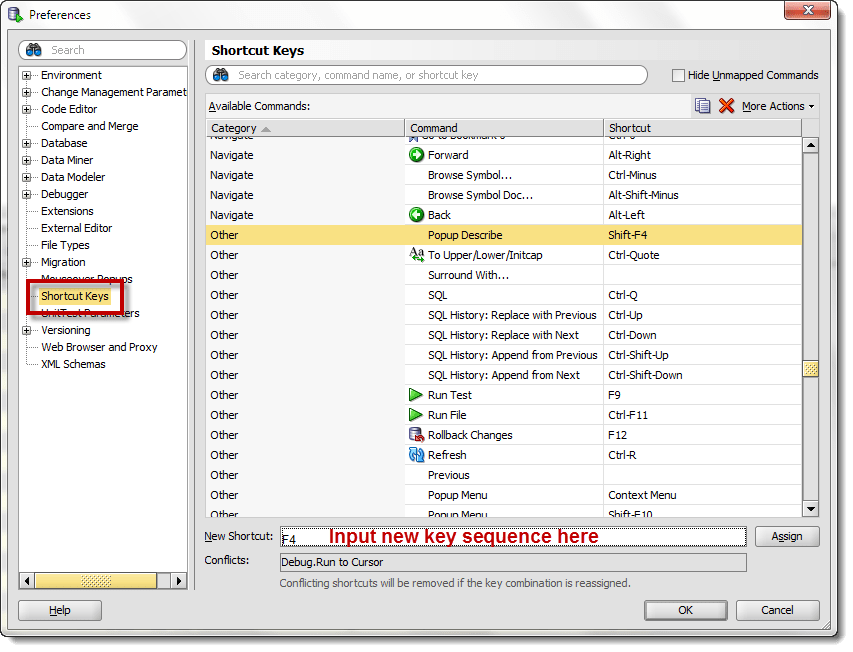Screen dimensions: 853x652
Task: Click the Refresh blue arrows icon
Action: [416, 455]
